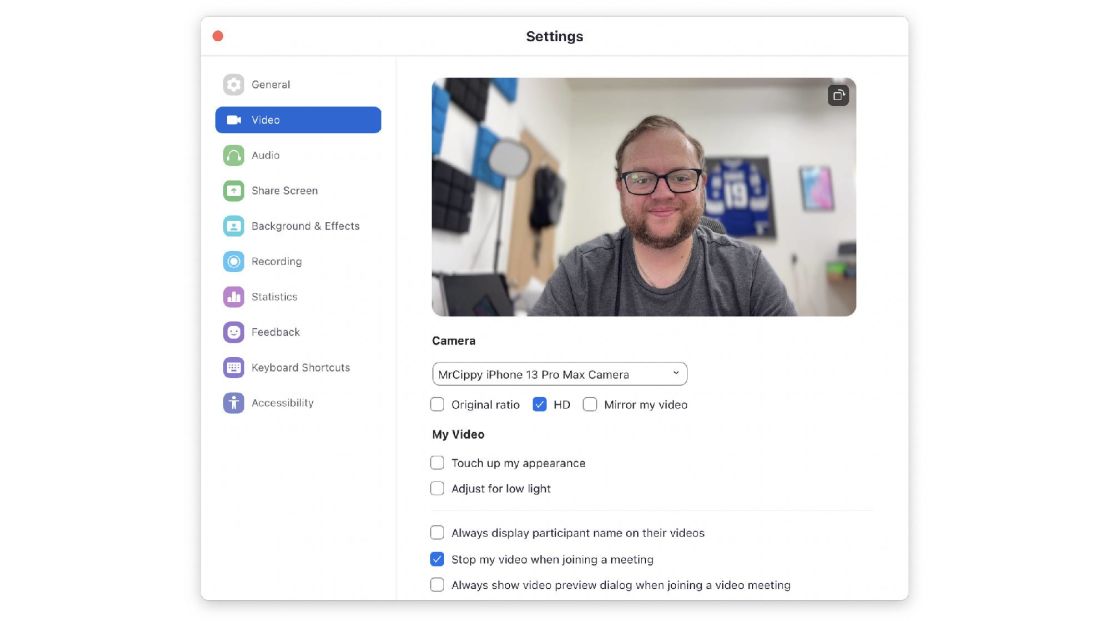View Keyboard Shortcuts settings
Screen dimensions: 1110x624
tap(298, 368)
